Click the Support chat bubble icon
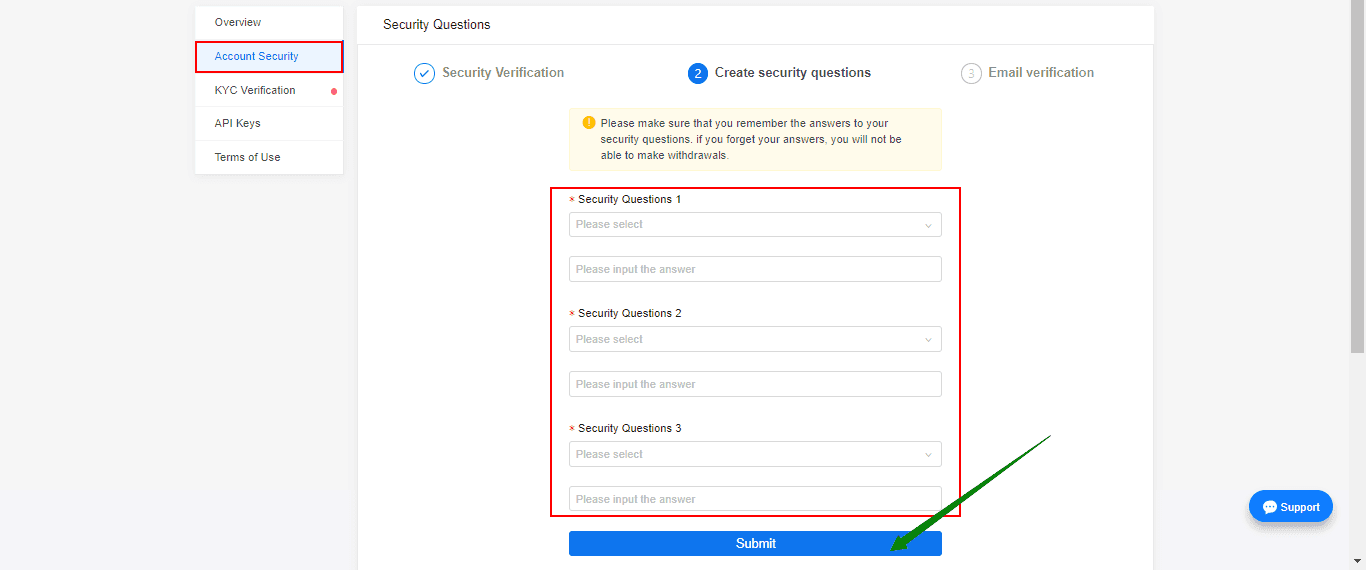This screenshot has height=570, width=1366. [x=1270, y=507]
